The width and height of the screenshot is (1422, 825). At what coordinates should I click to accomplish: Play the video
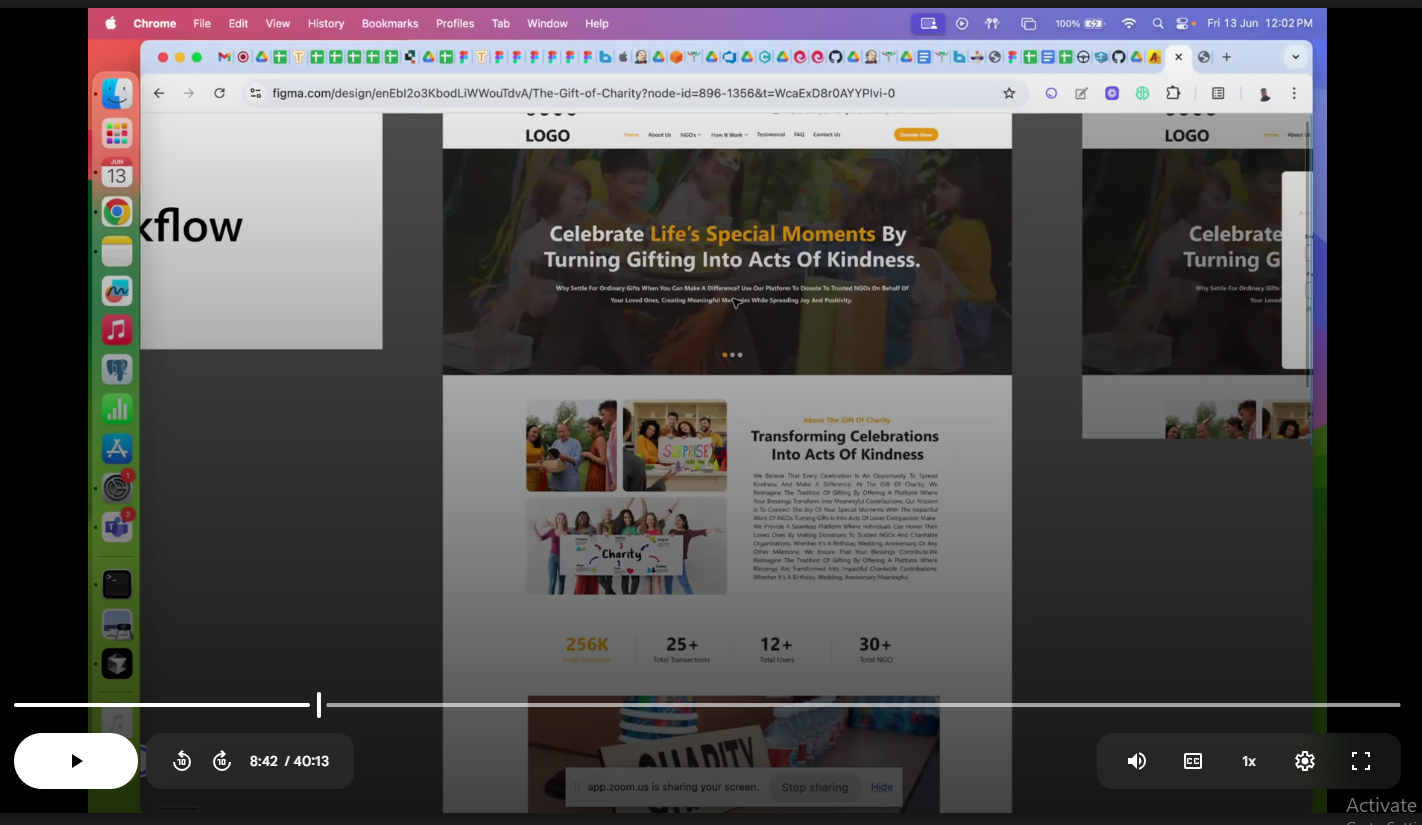[76, 761]
